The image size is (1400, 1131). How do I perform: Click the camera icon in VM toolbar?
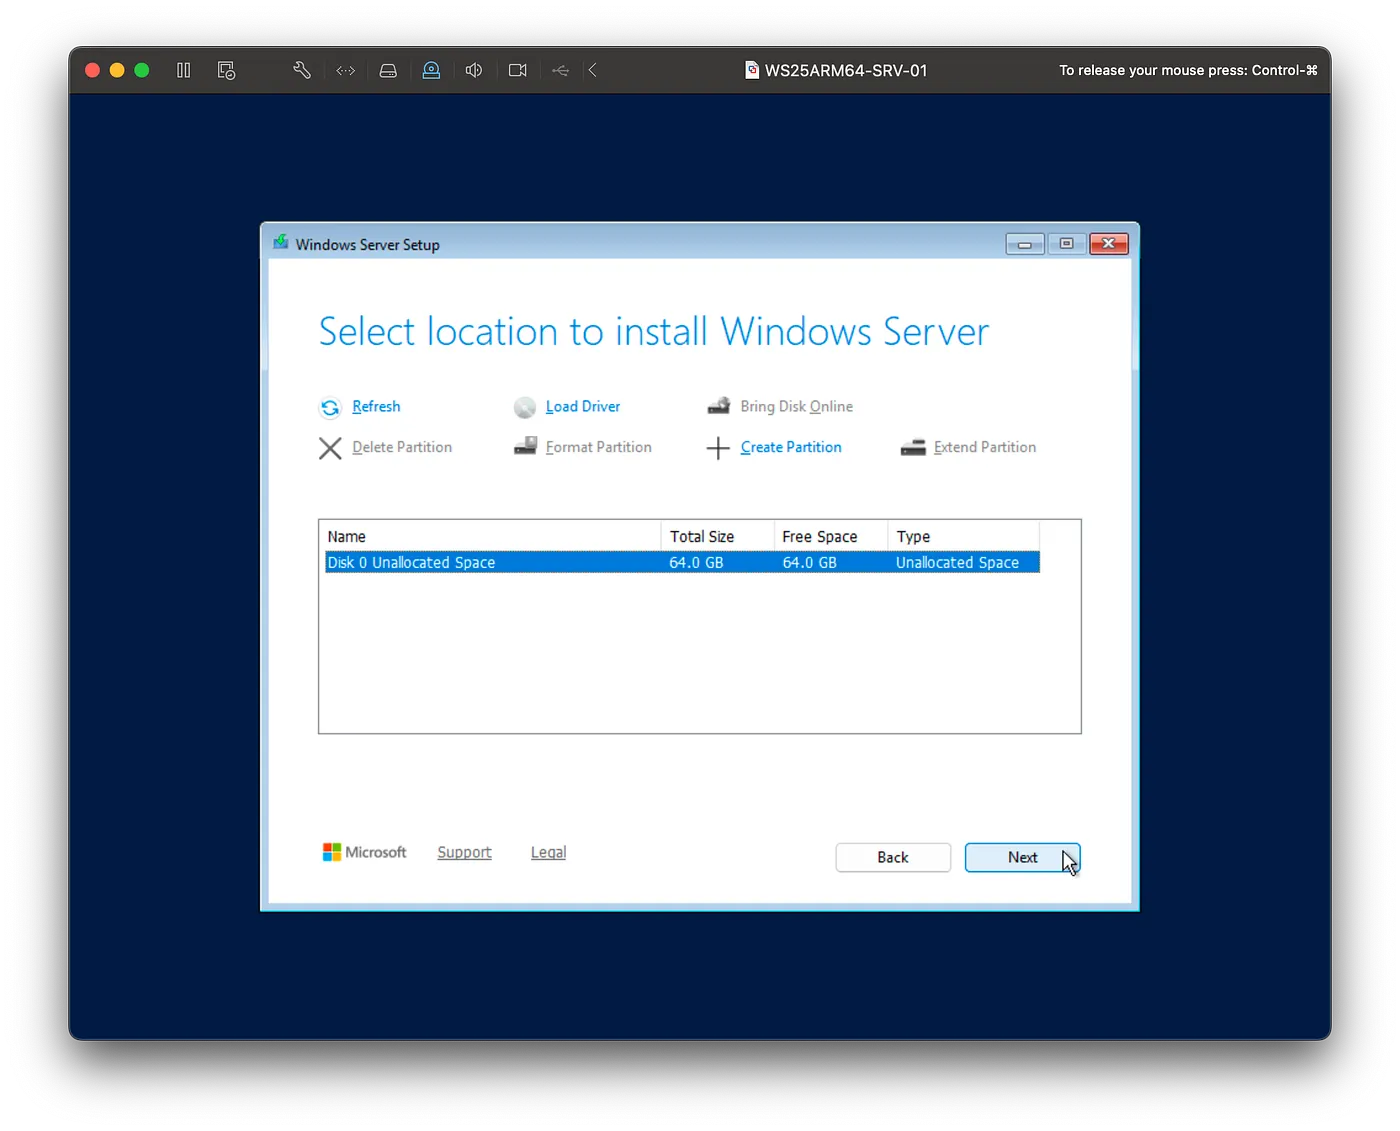[517, 70]
